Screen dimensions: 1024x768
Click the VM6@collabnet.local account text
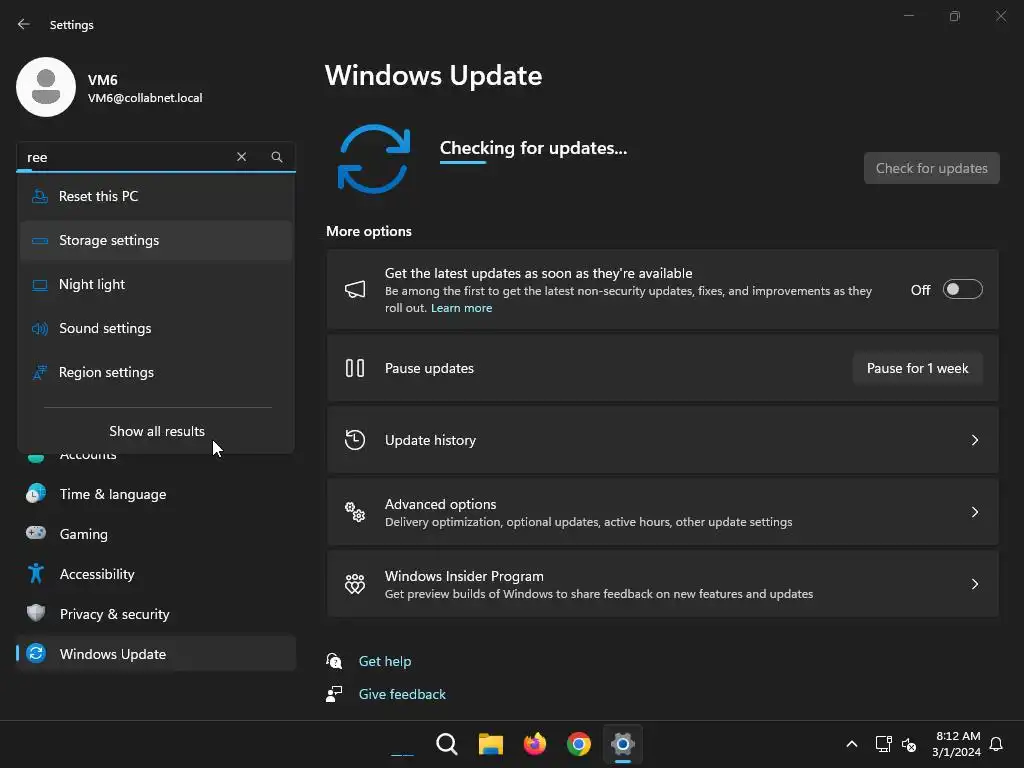click(145, 98)
